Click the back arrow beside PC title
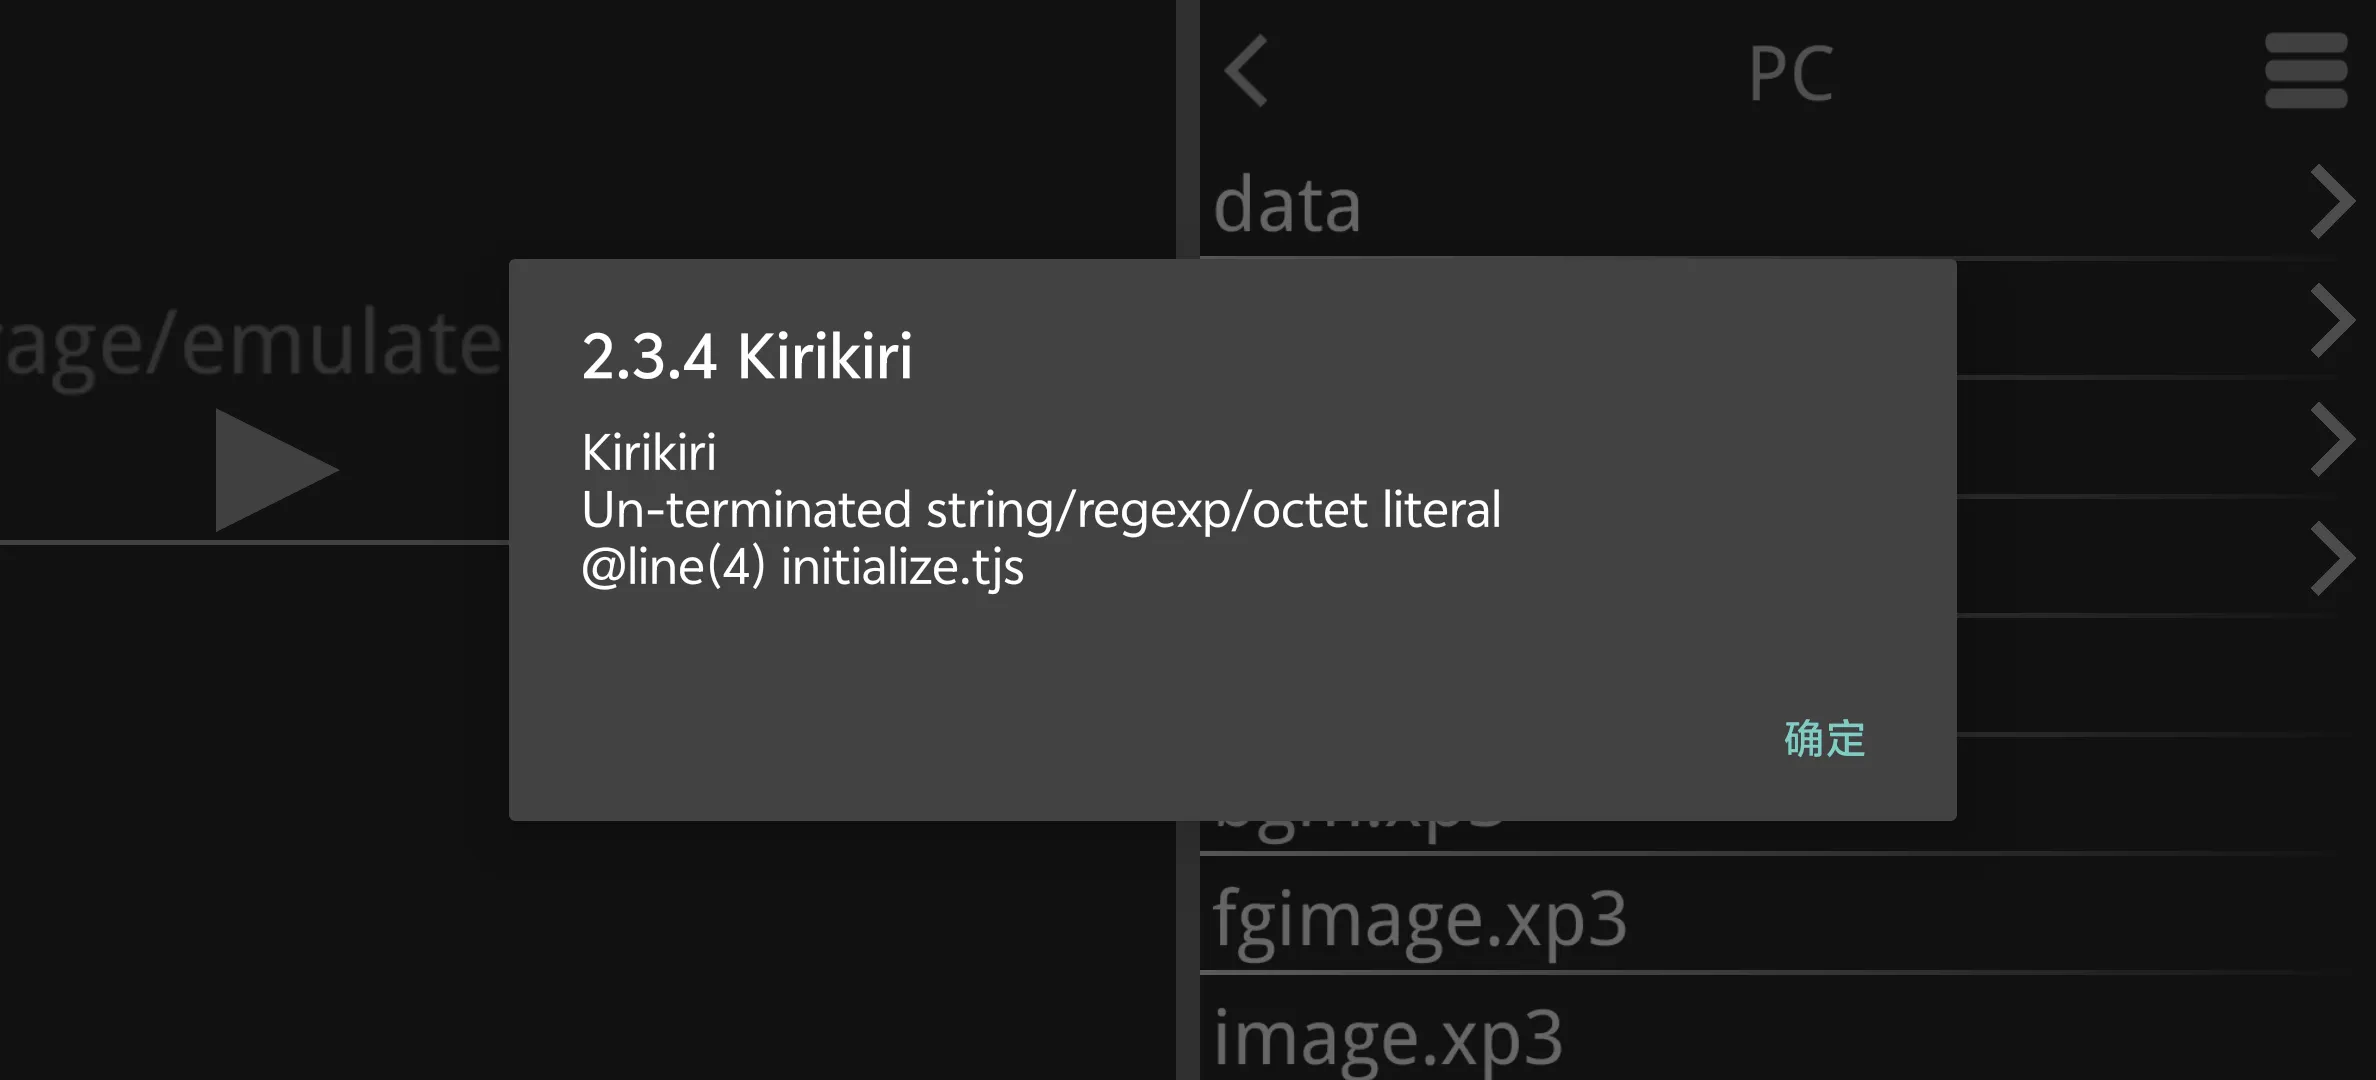The width and height of the screenshot is (2376, 1080). point(1246,71)
